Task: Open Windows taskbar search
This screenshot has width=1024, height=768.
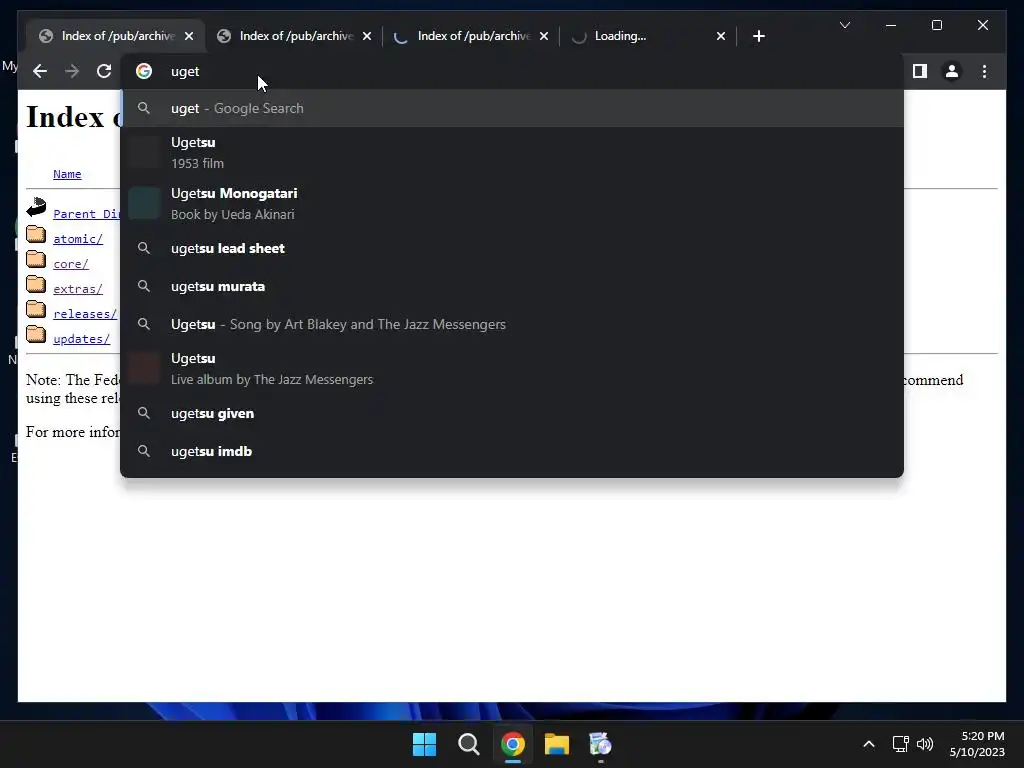Action: coord(468,744)
